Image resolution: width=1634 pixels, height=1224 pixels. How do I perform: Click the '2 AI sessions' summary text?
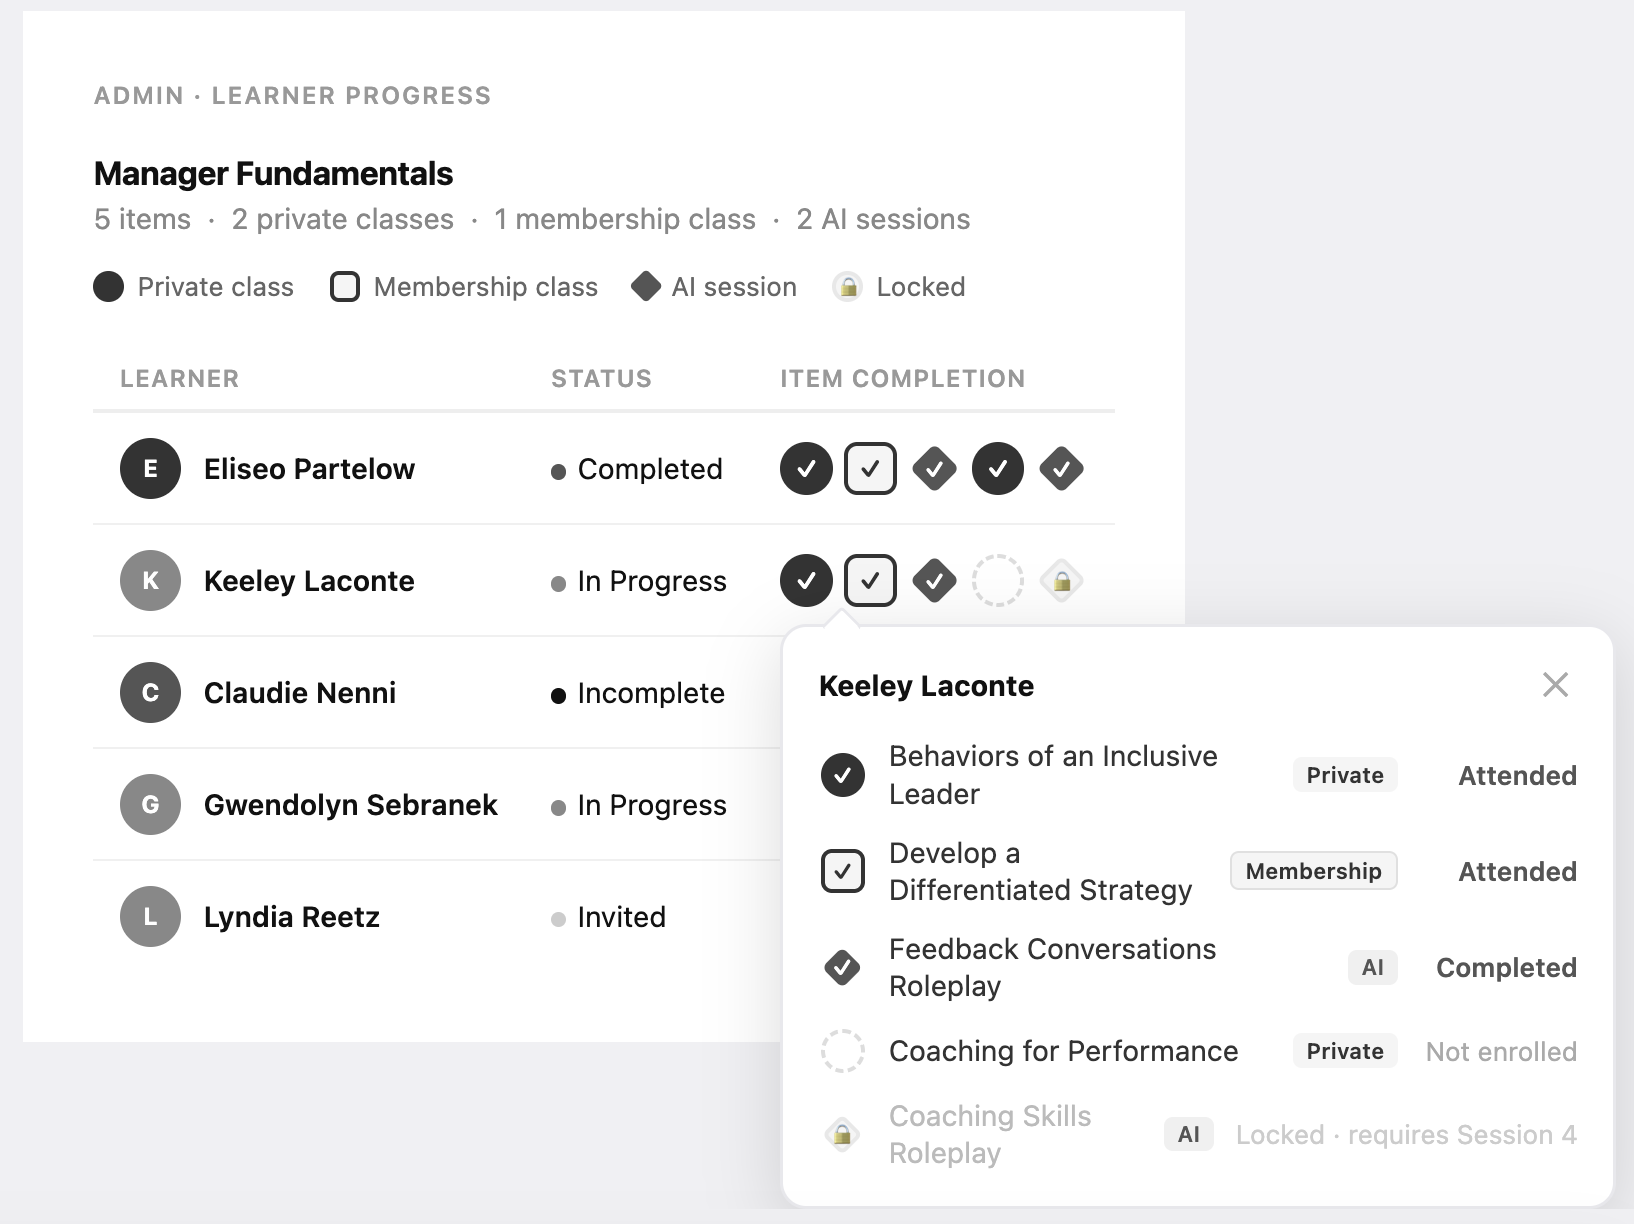point(883,219)
